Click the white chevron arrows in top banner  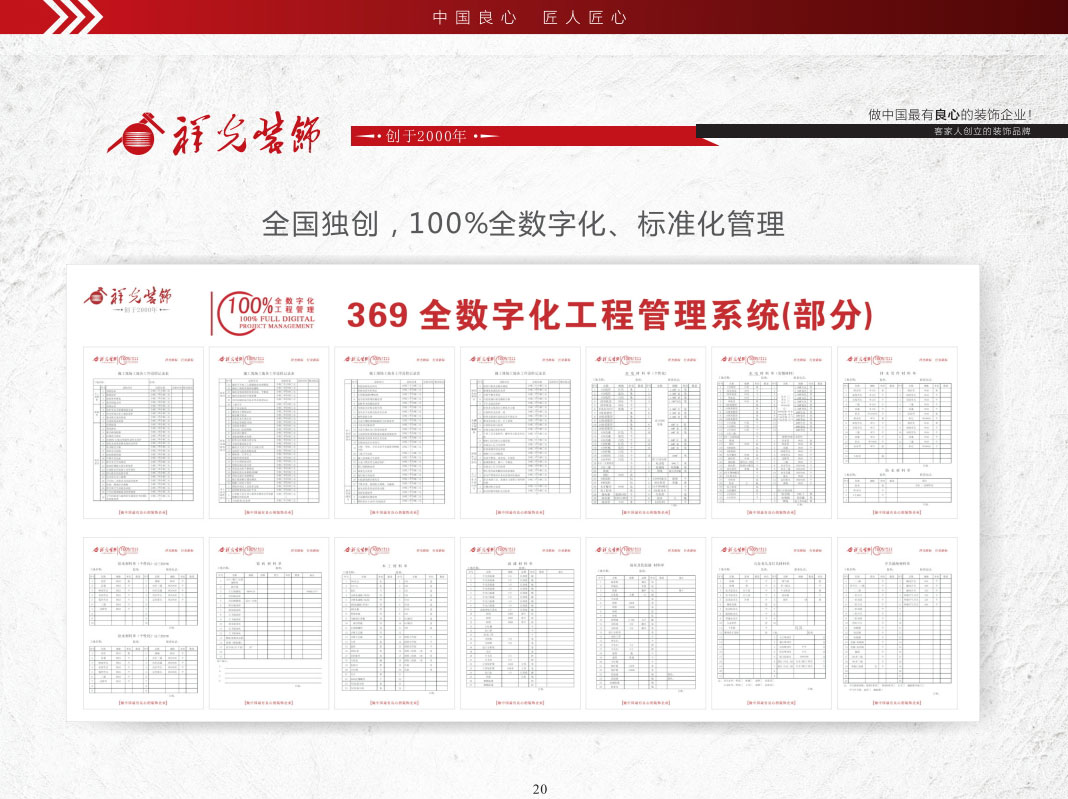coord(74,16)
